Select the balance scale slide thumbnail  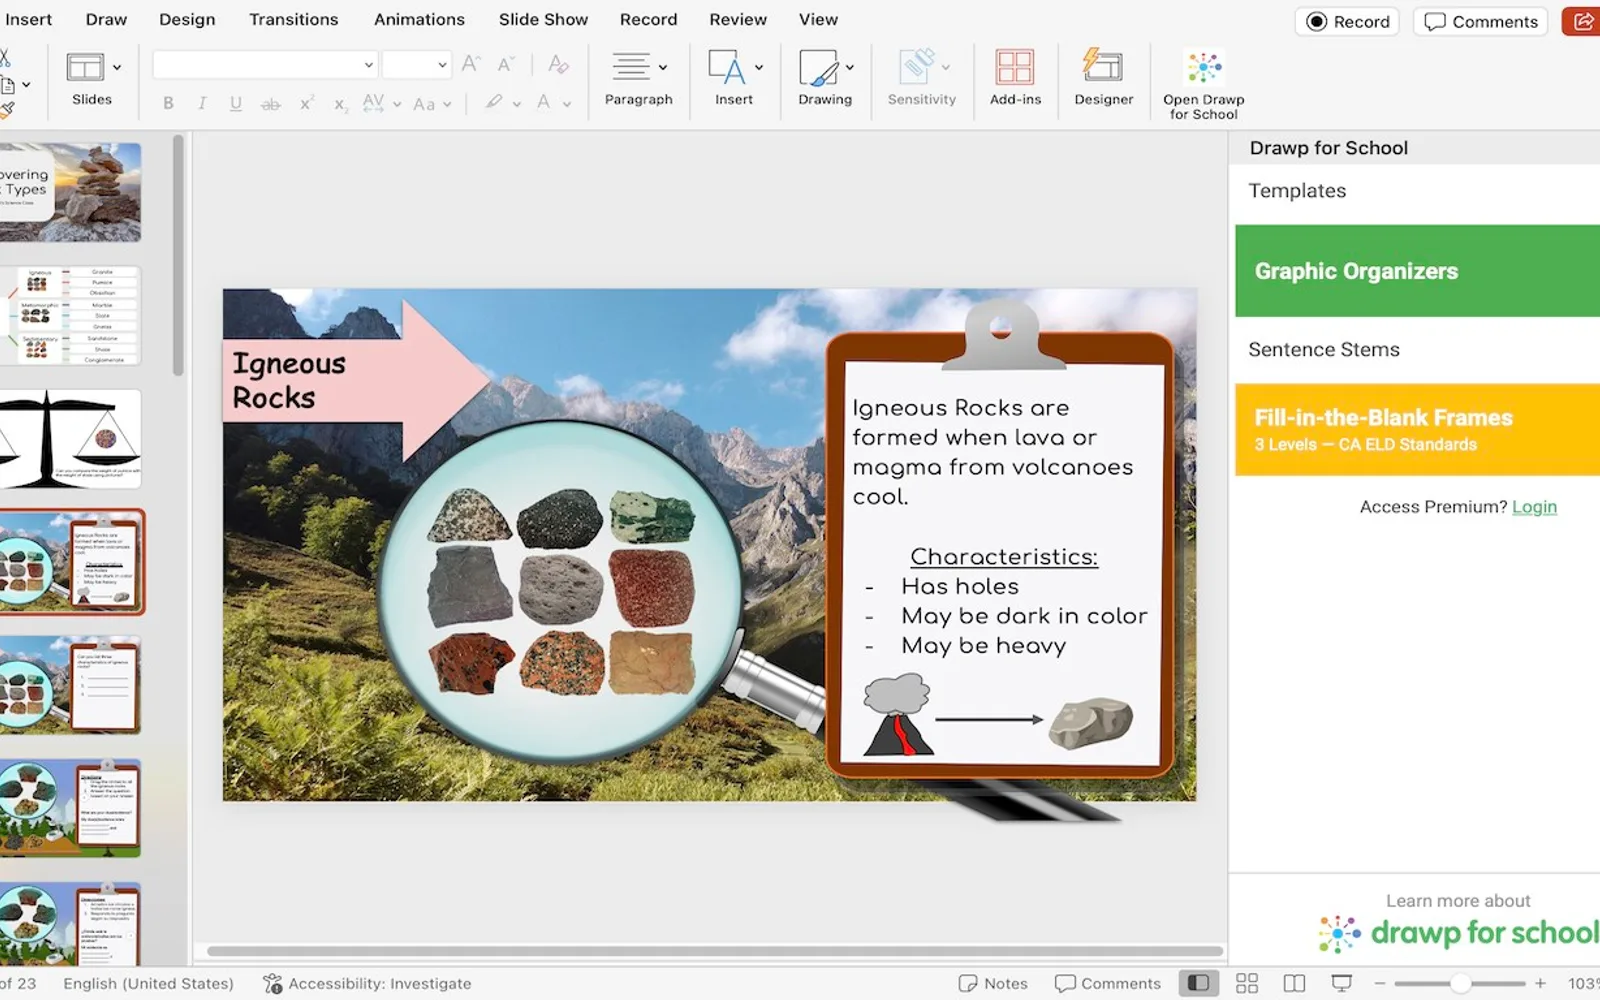[70, 439]
